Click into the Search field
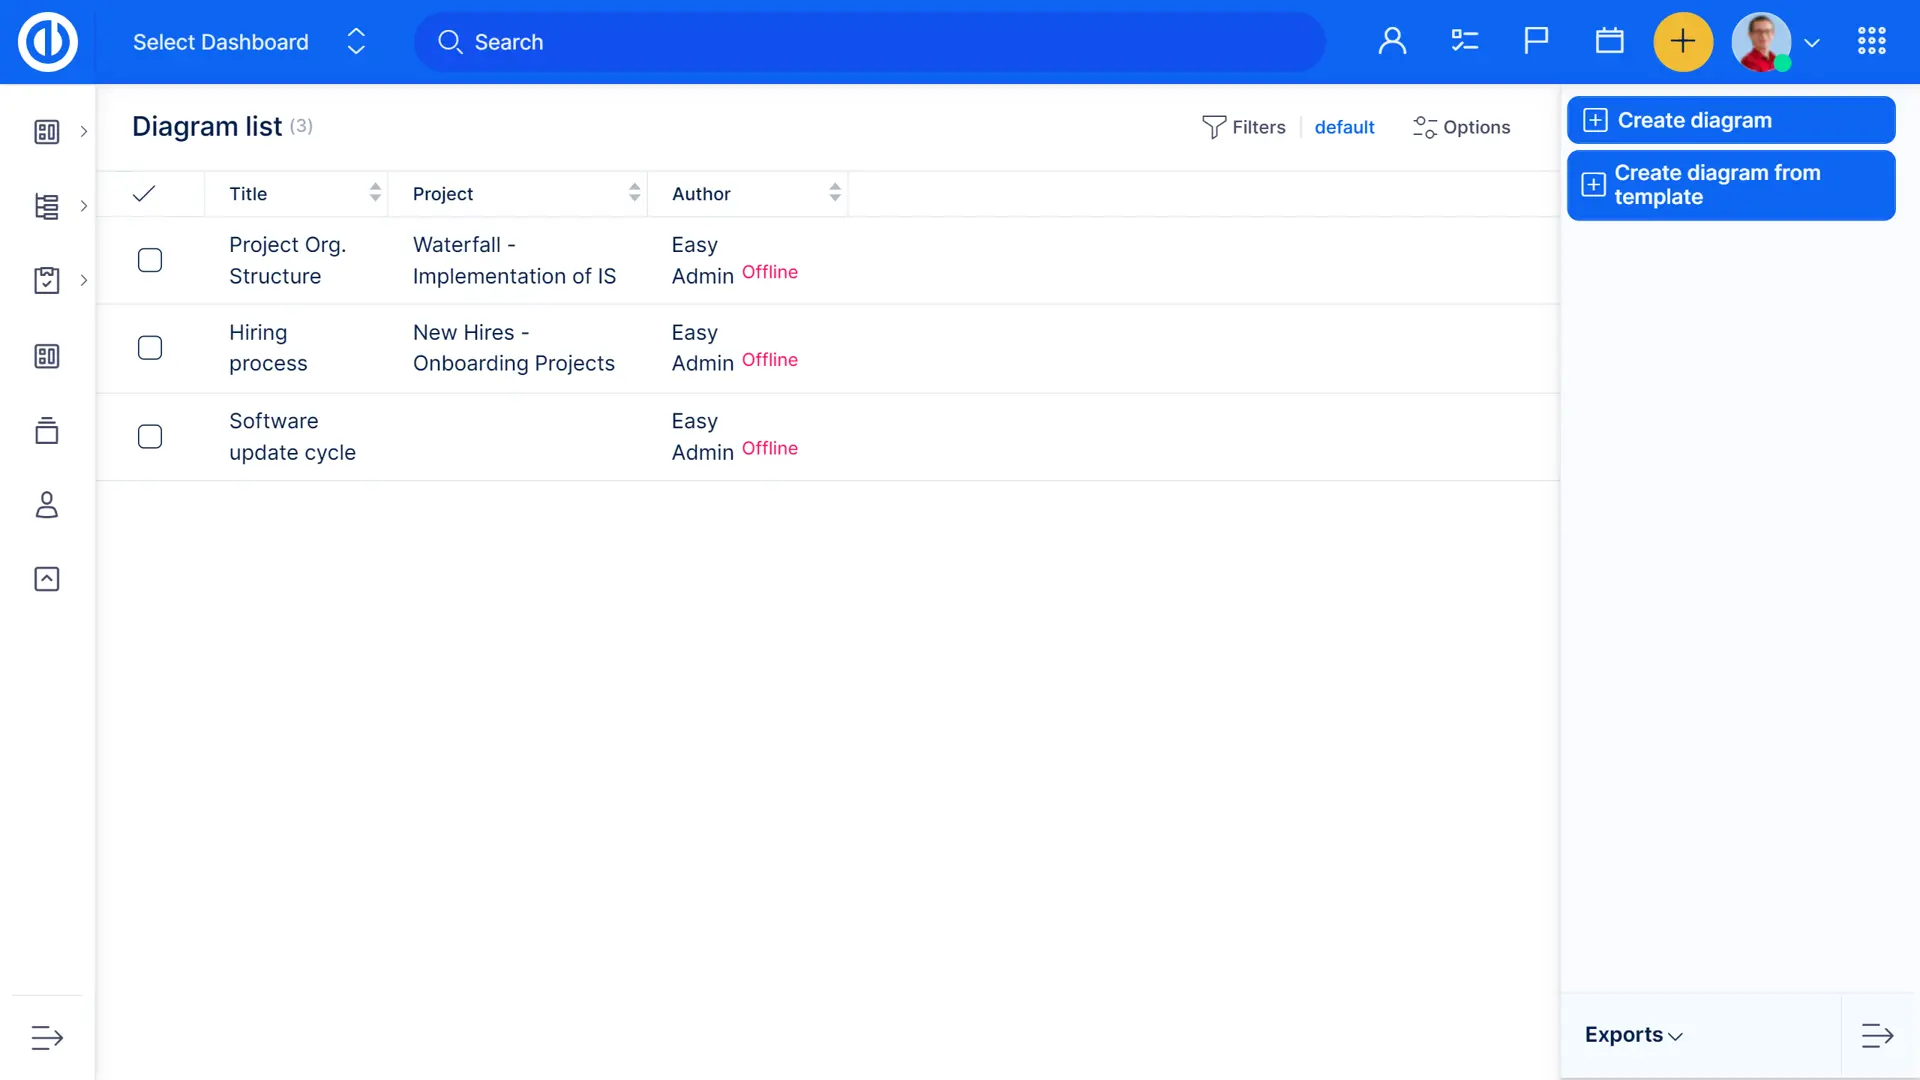 pos(868,42)
